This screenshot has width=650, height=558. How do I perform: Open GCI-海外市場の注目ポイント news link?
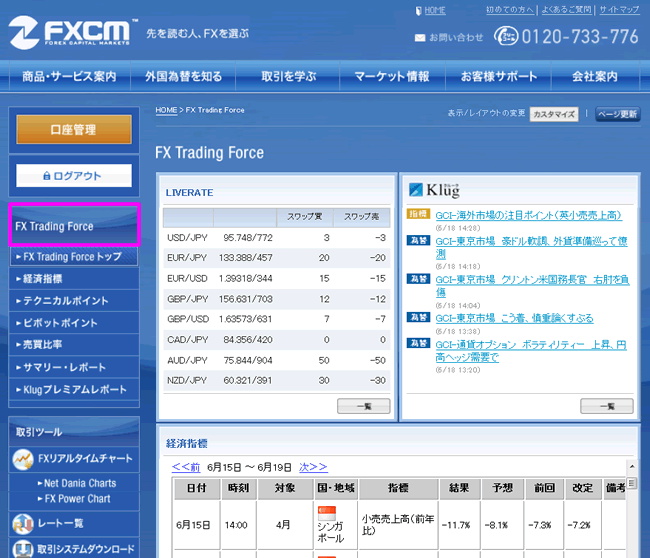(x=529, y=215)
